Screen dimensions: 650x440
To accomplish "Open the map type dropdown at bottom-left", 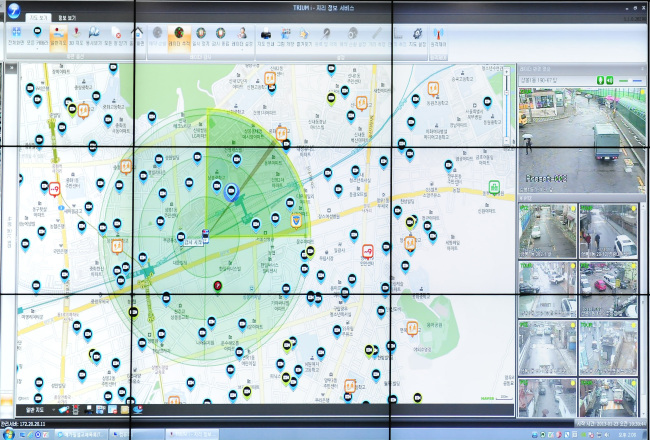I will pos(39,410).
